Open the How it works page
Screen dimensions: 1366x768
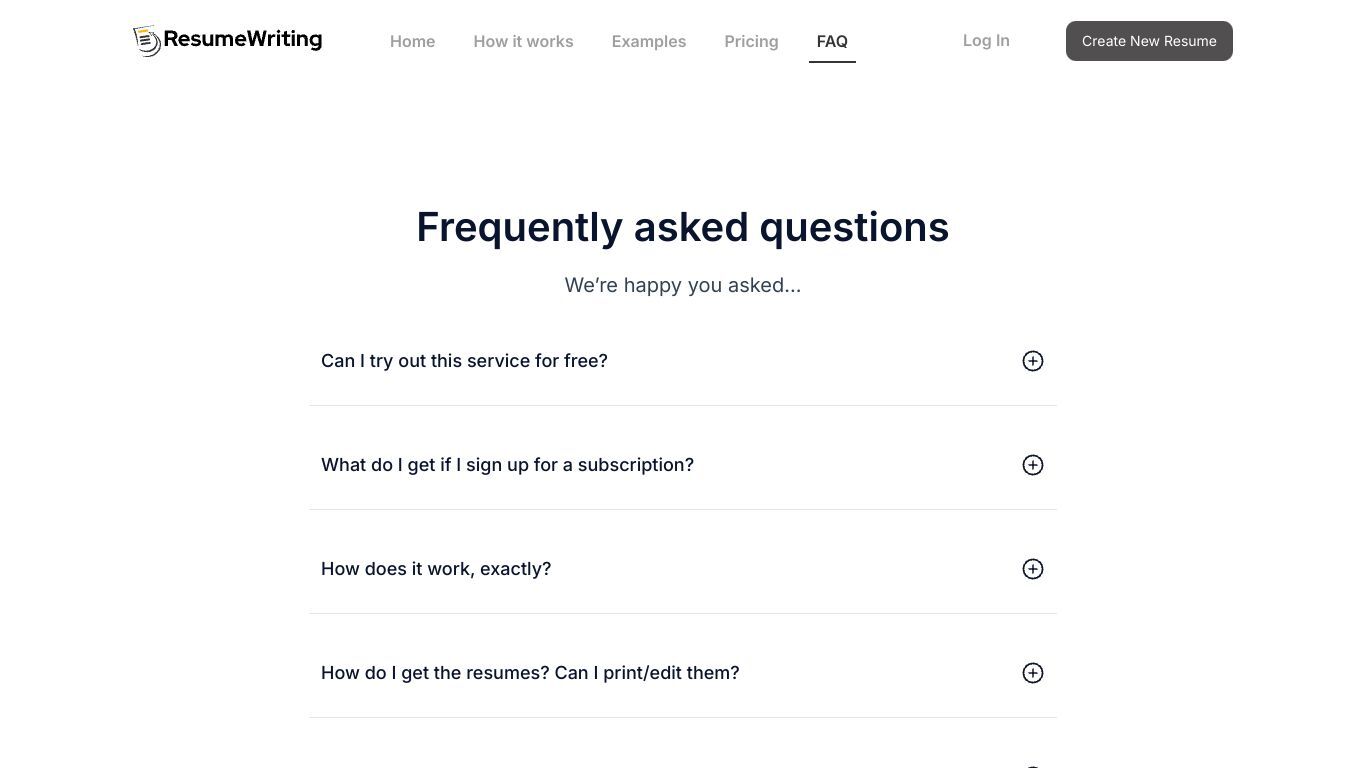coord(523,41)
